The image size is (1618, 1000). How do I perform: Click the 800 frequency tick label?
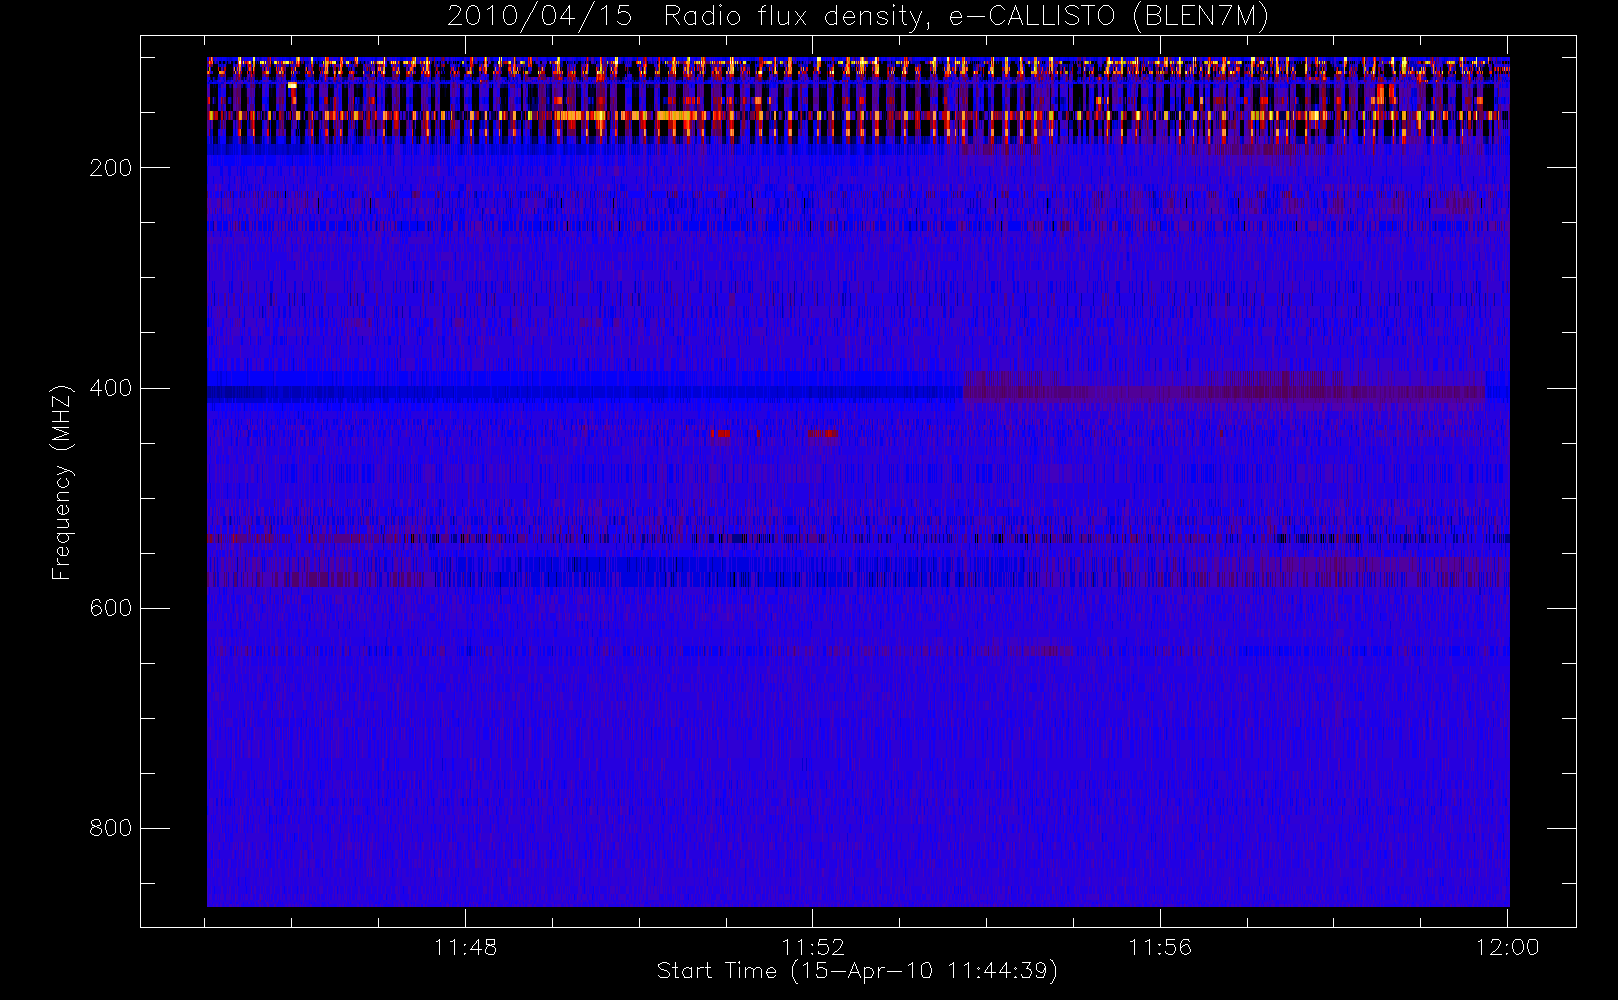coord(110,828)
